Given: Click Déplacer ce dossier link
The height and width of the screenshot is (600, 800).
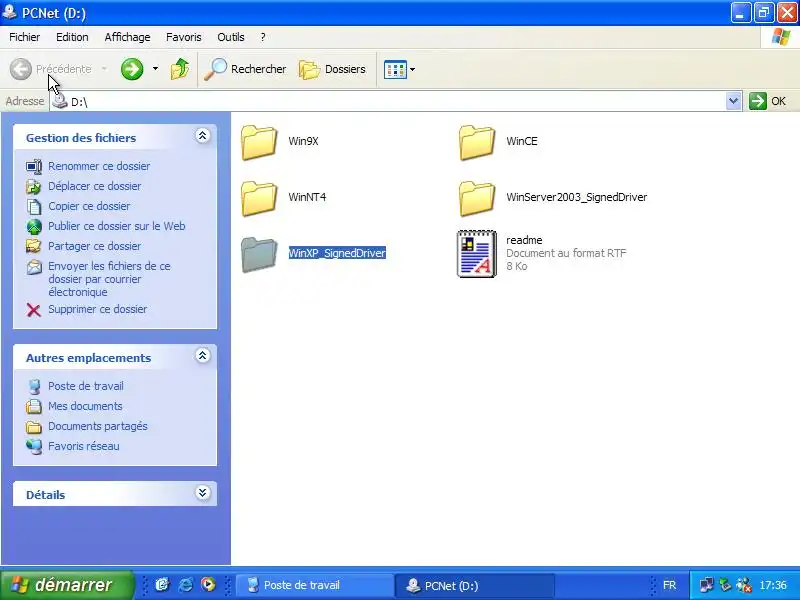Looking at the screenshot, I should pos(94,186).
